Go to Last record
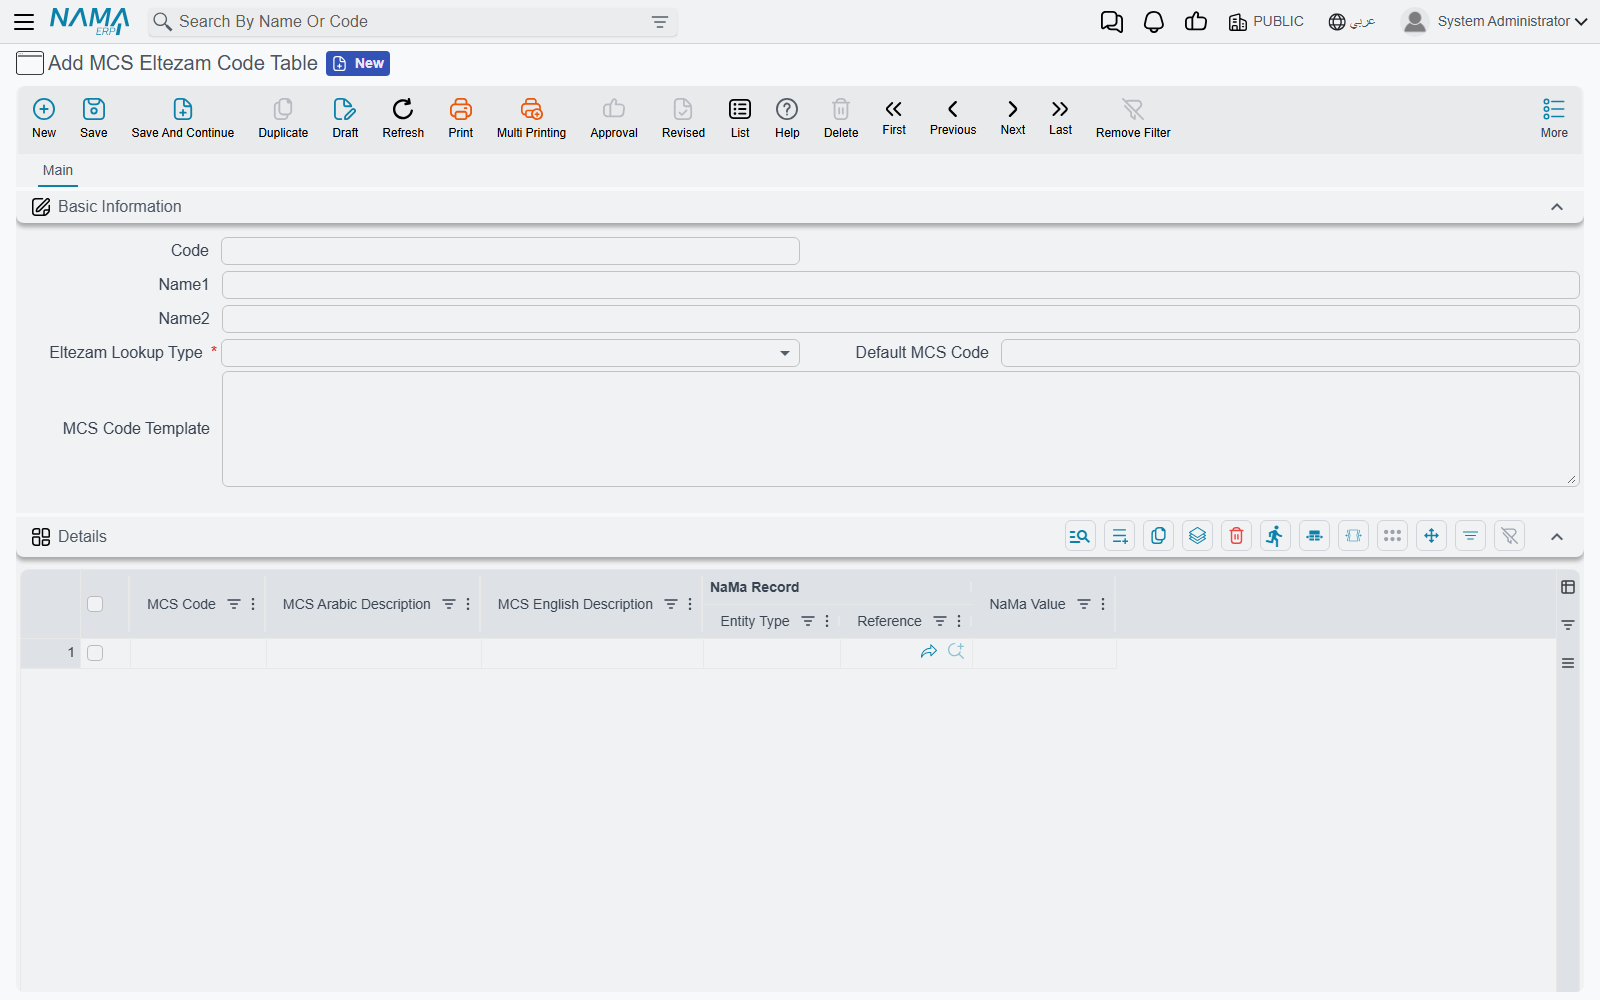 [1060, 118]
